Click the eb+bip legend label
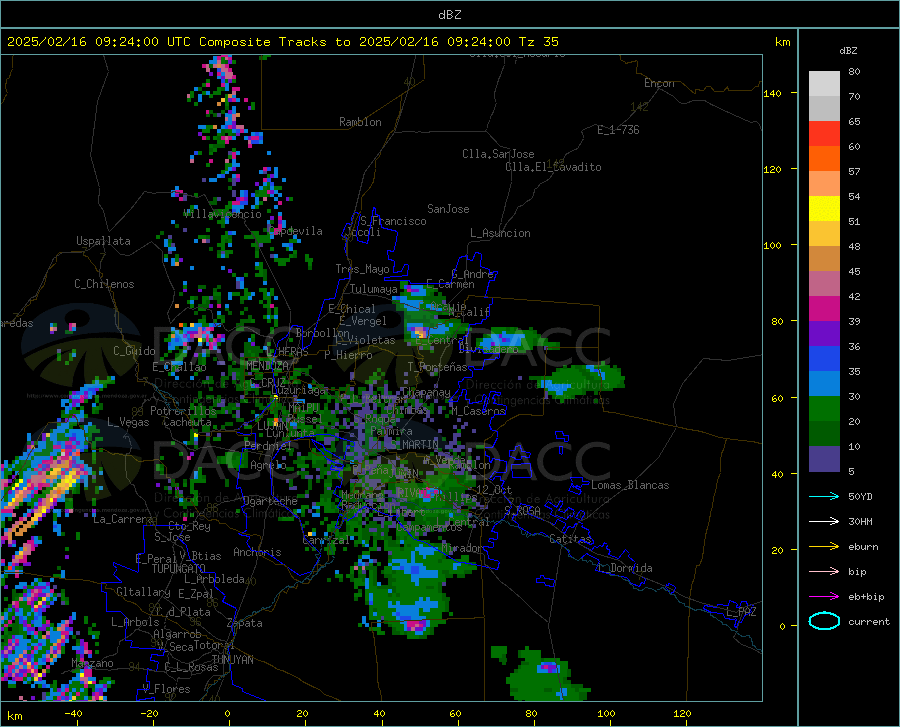Viewport: 900px width, 727px height. (x=866, y=597)
